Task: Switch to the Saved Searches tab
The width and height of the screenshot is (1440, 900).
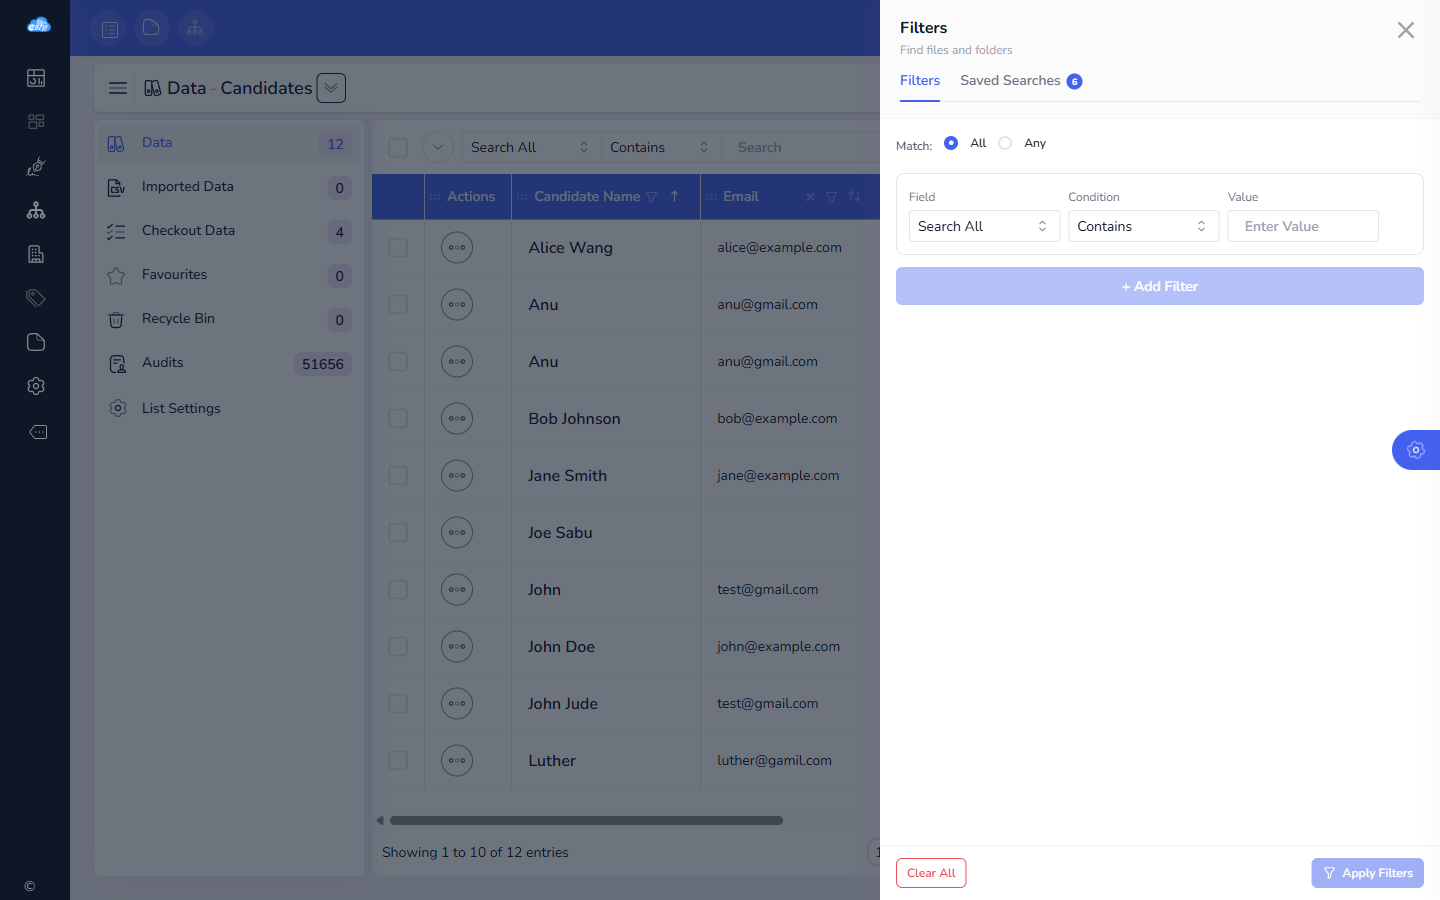Action: tap(1021, 81)
